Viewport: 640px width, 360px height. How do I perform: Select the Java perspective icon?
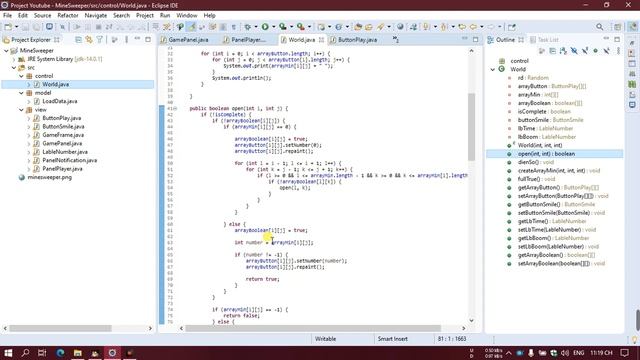pos(633,27)
